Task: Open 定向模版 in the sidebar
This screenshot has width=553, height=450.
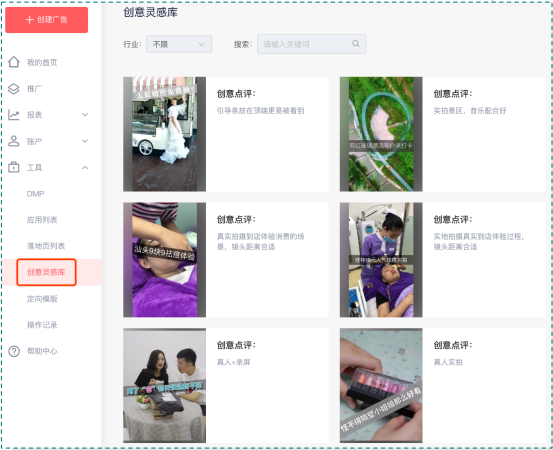Action: pyautogui.click(x=42, y=299)
